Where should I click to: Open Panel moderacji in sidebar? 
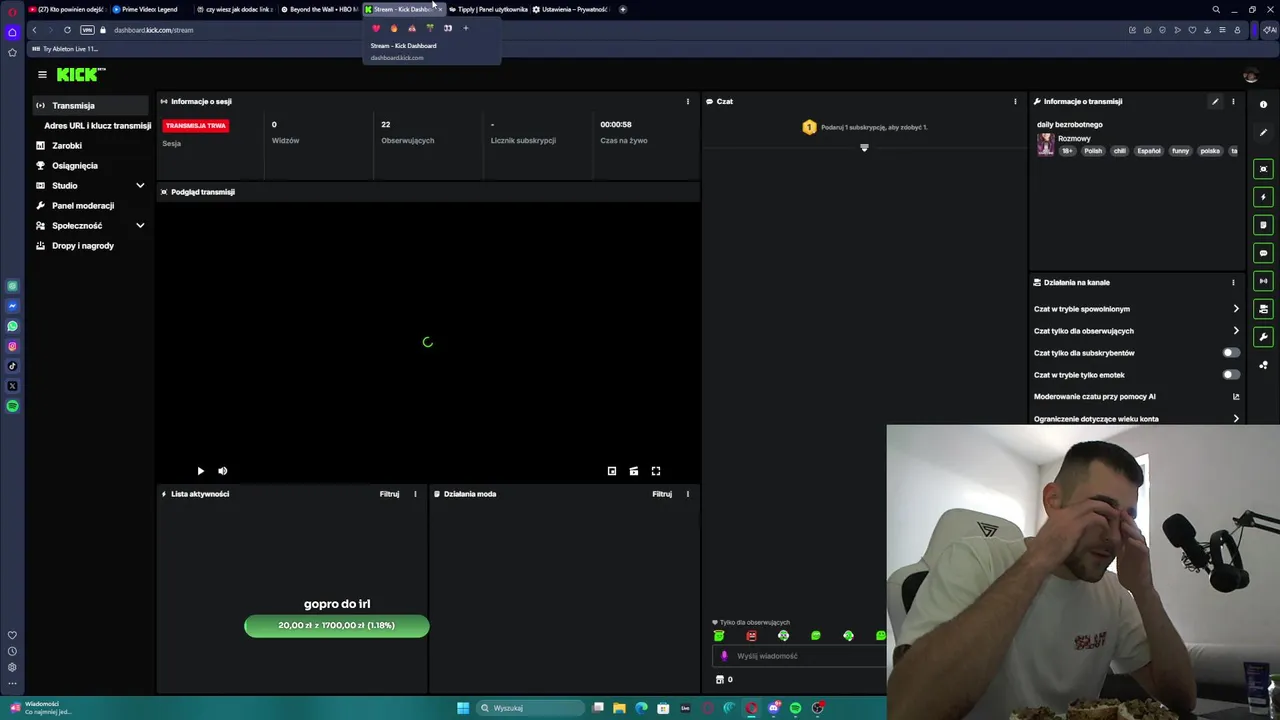pos(83,206)
